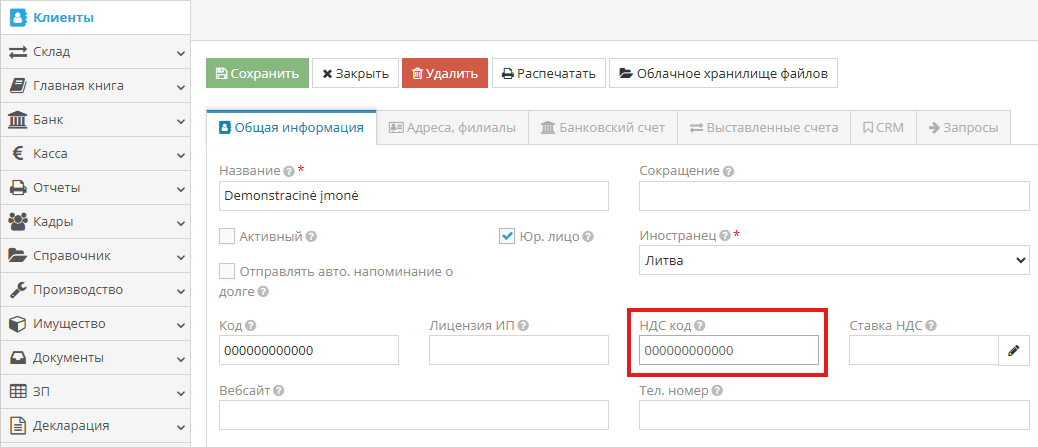
Task: Click help icon next to Вебсайт
Action: point(279,391)
